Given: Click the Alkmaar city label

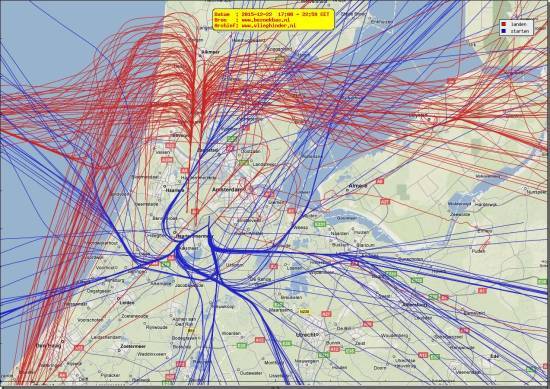Looking at the screenshot, I should pyautogui.click(x=210, y=52).
